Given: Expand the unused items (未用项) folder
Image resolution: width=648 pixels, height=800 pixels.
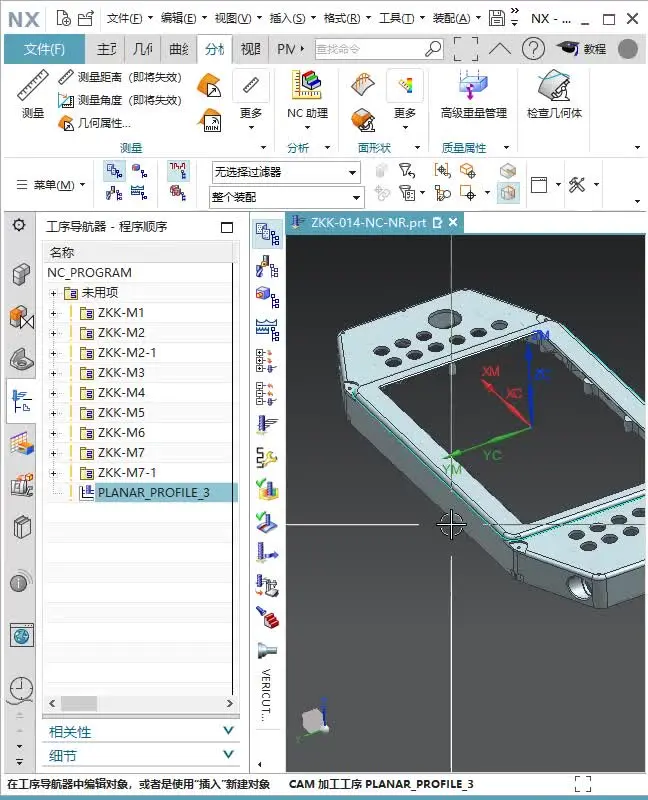Looking at the screenshot, I should (54, 293).
